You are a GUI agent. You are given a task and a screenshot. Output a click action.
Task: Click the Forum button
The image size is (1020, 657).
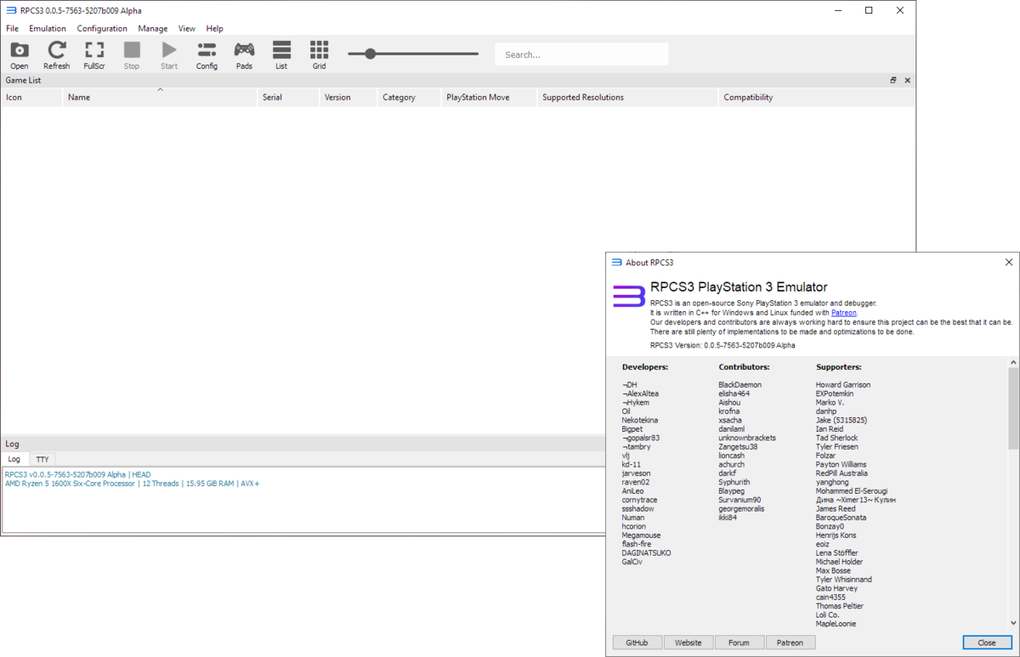[x=739, y=643]
